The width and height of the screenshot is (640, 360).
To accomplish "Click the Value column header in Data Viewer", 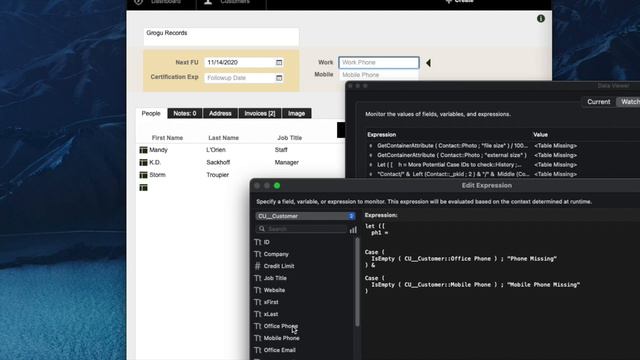I will (x=540, y=135).
